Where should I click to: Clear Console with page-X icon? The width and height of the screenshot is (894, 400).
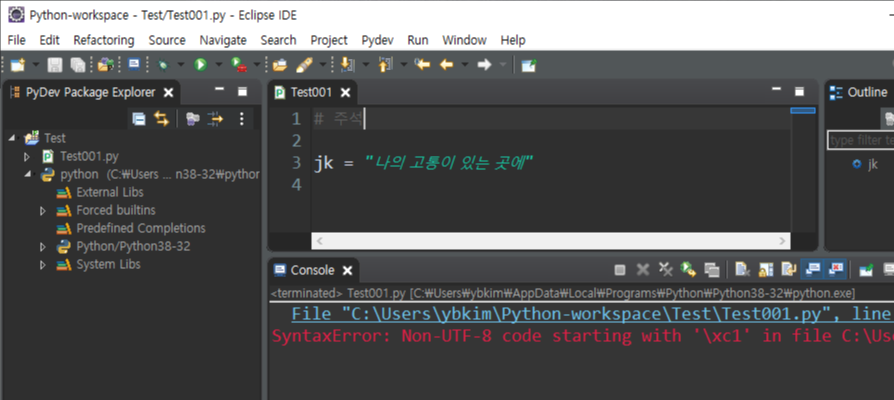click(742, 269)
